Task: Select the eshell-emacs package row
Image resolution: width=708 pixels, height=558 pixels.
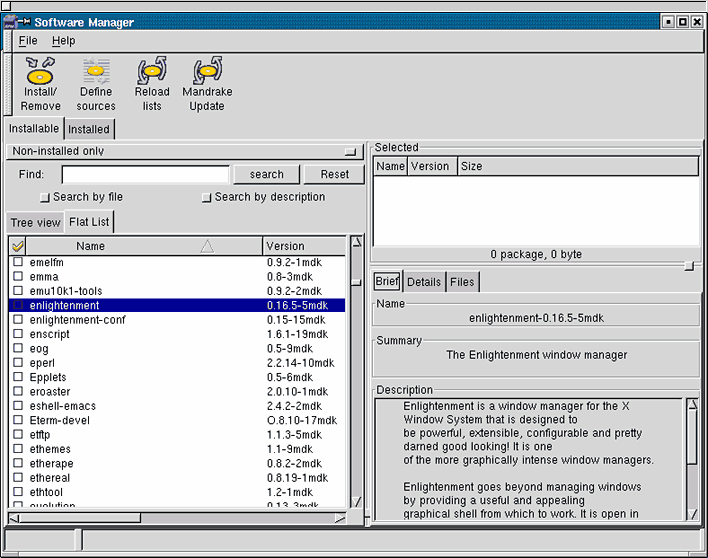Action: click(x=177, y=406)
